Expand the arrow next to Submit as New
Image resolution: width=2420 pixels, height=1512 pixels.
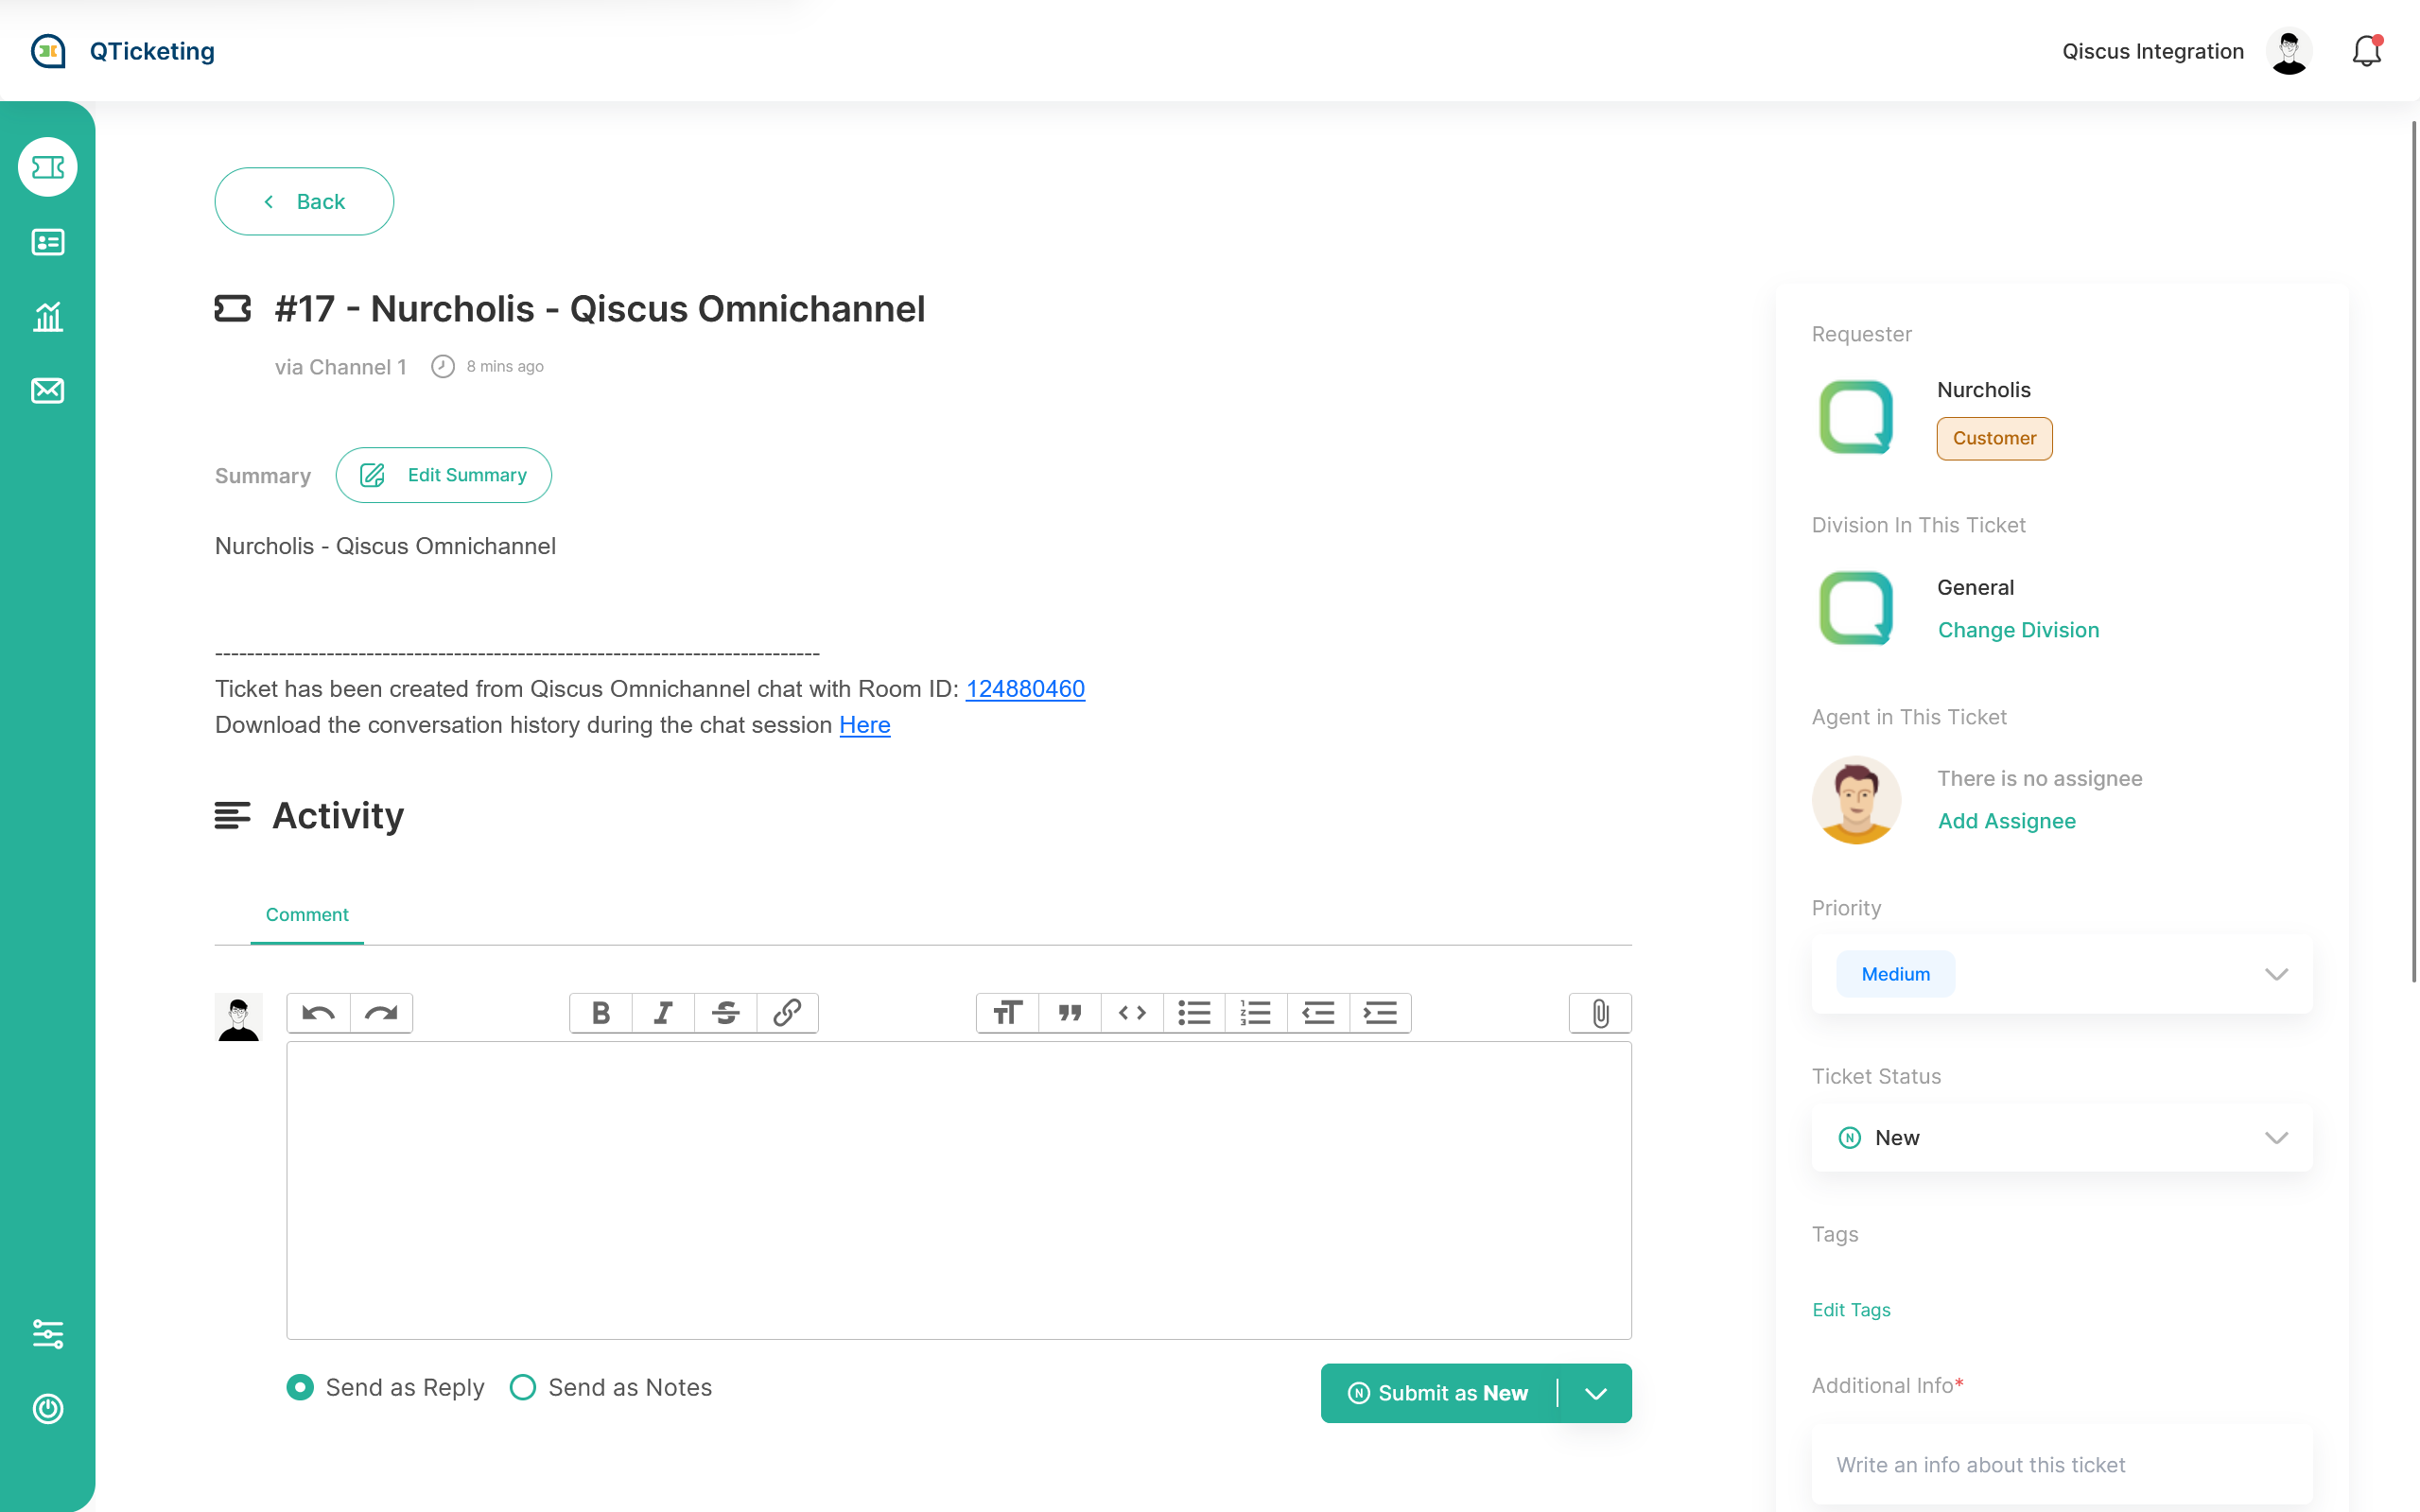pos(1596,1393)
